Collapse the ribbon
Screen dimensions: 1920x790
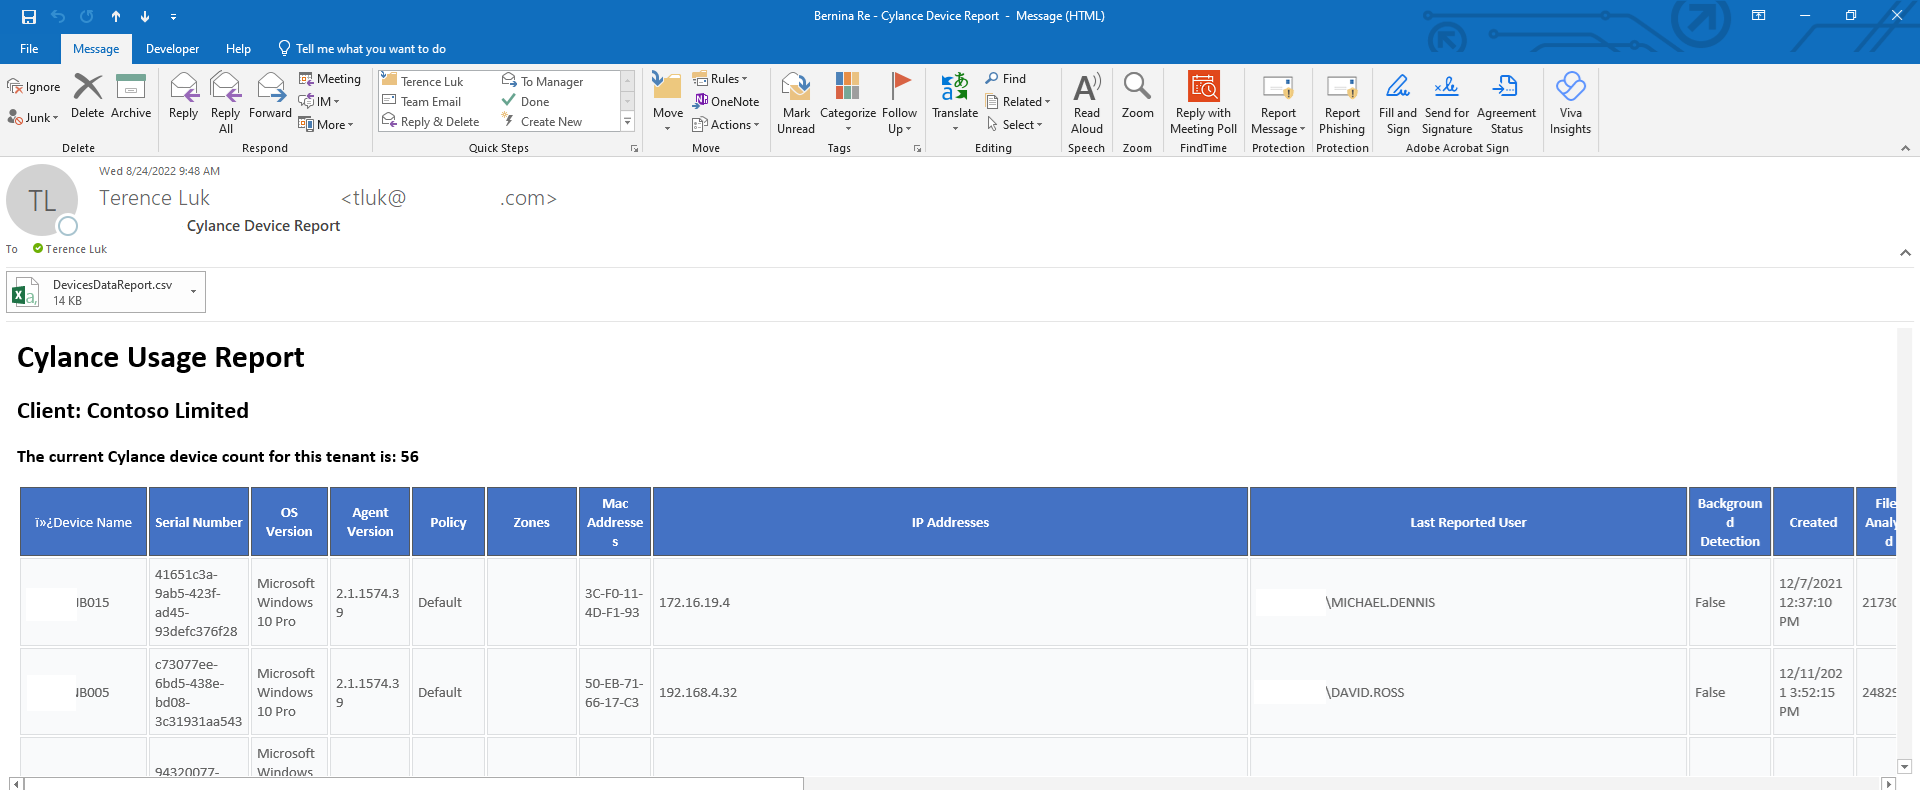click(1905, 148)
